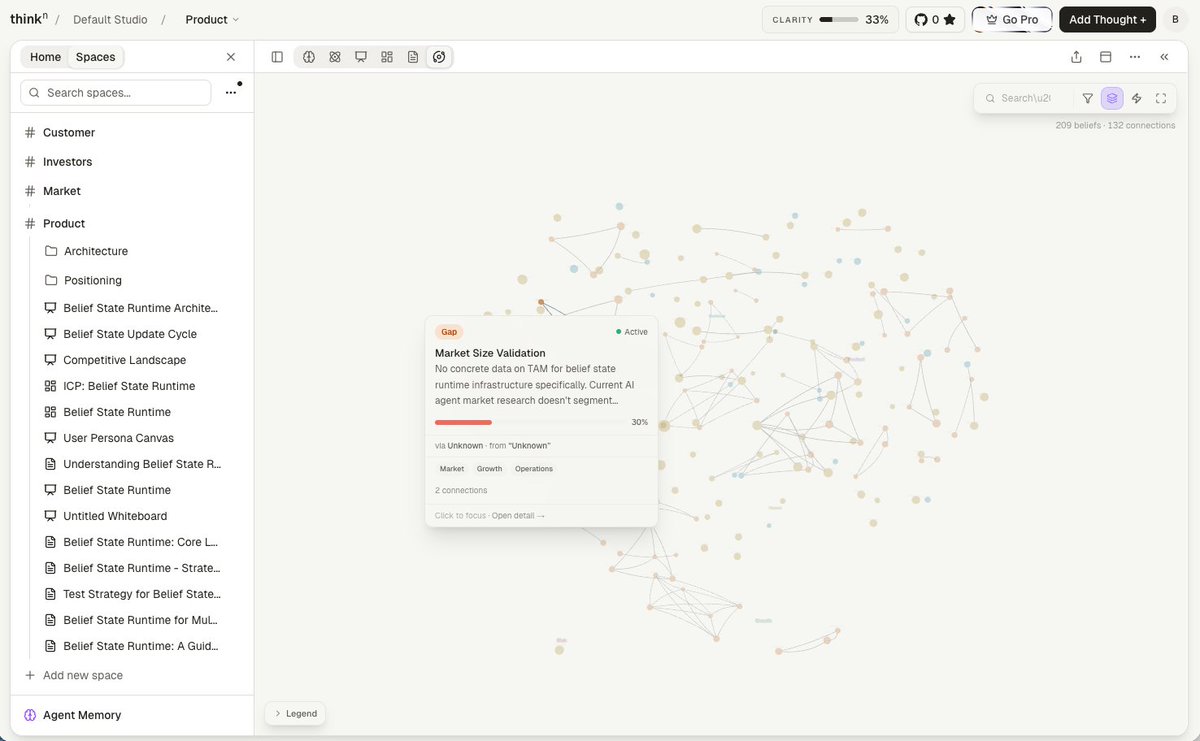Viewport: 1200px width, 741px height.
Task: Click the 30% confidence bar
Action: tap(533, 422)
